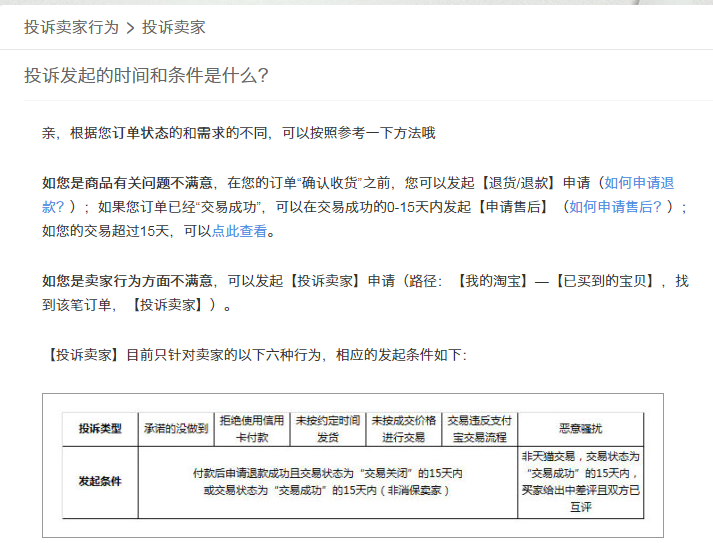This screenshot has width=713, height=543.
Task: Click the greeting paragraph starting with 亲
Action: [238, 133]
